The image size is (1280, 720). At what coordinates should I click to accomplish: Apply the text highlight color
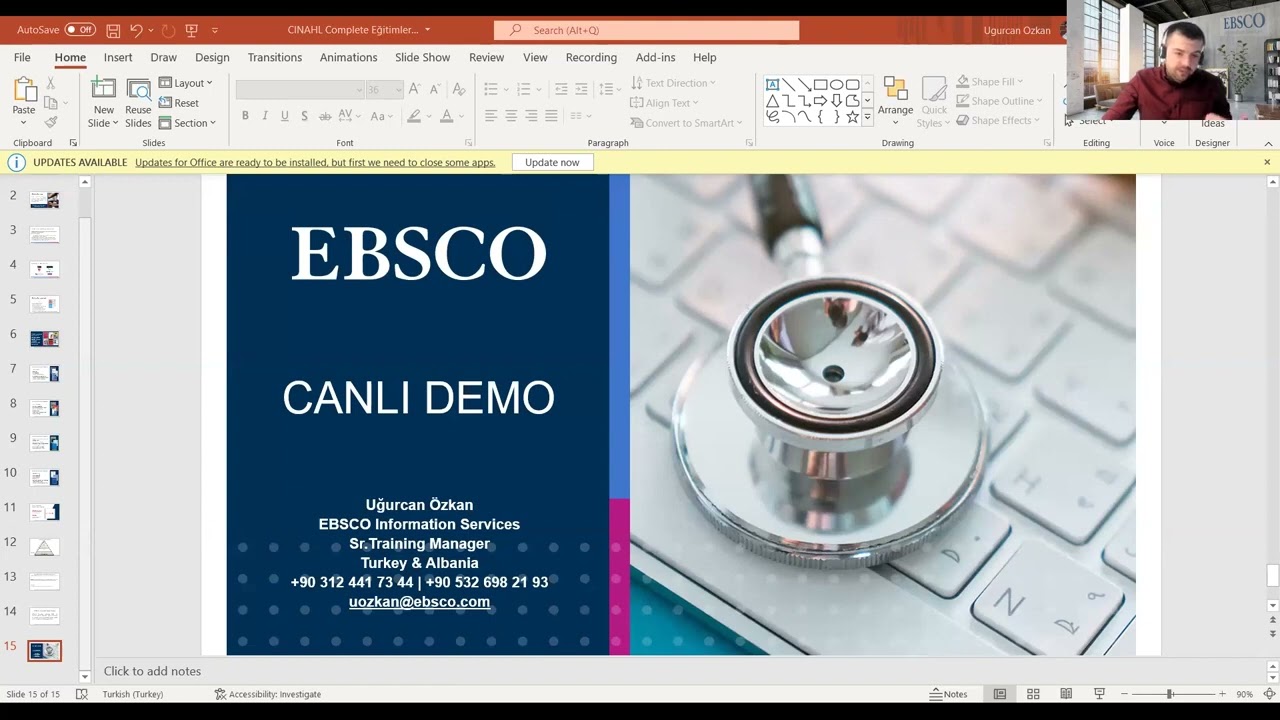coord(414,116)
